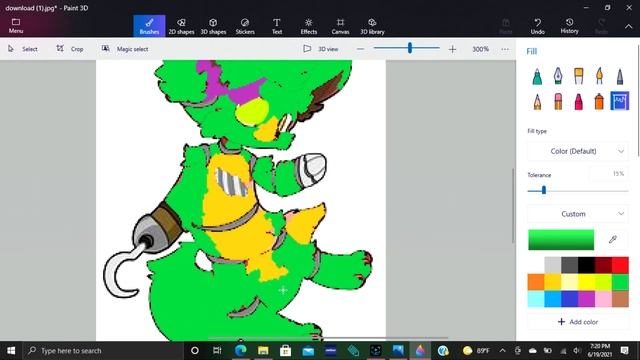Click the Windows taskbar search box
Screen dimensions: 640x360
tap(103, 350)
